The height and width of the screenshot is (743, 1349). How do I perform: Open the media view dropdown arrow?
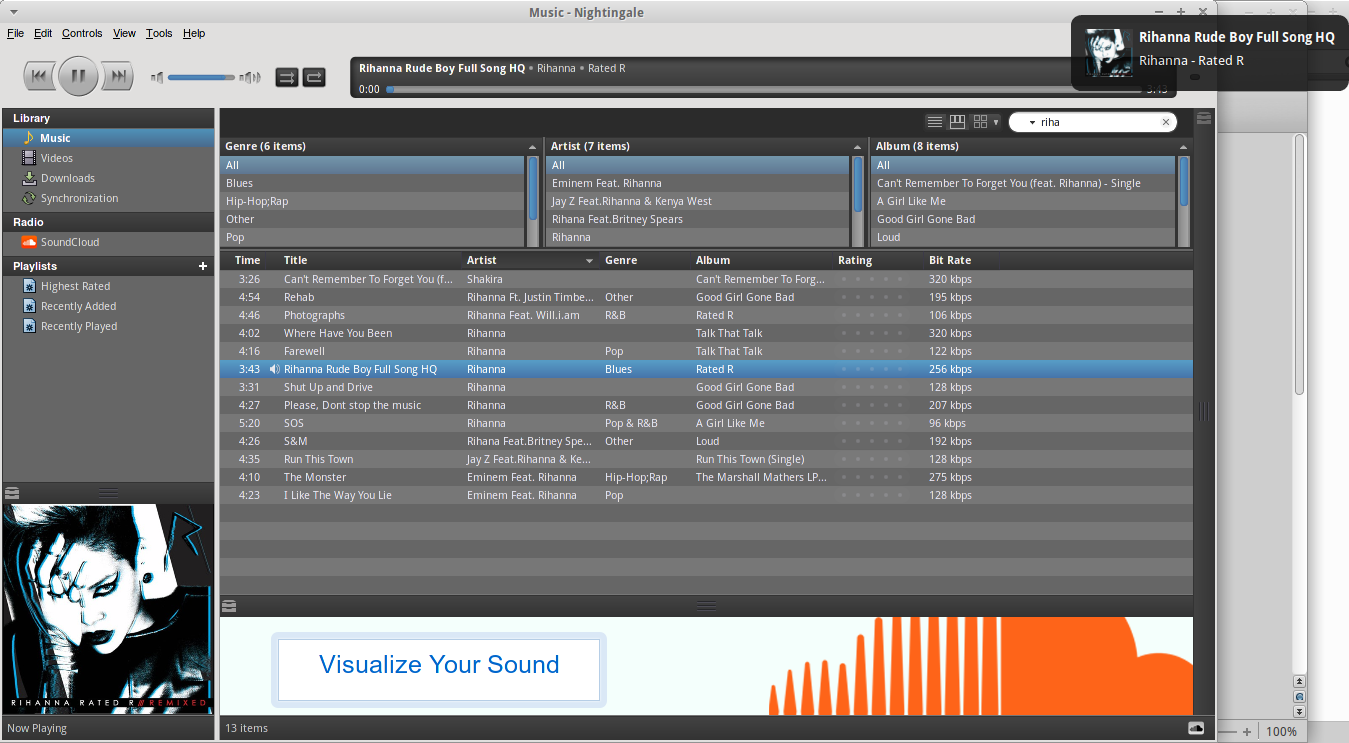click(996, 123)
